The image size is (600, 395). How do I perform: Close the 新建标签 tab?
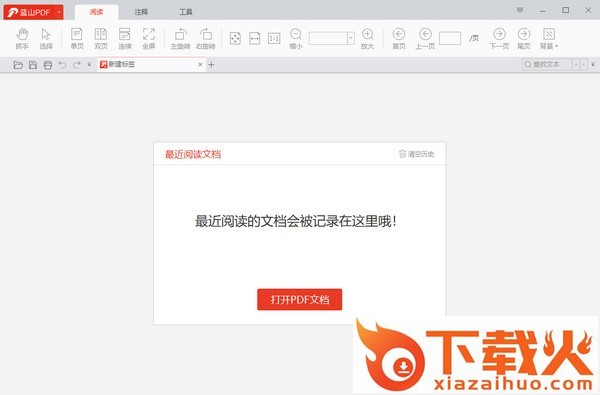point(200,65)
